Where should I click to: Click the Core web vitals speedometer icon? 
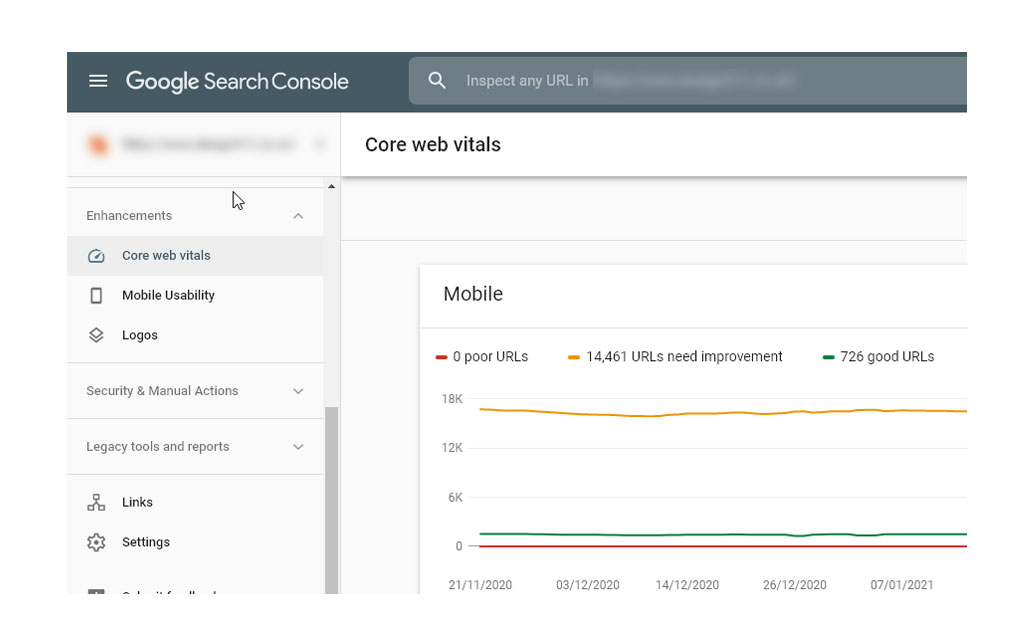click(96, 256)
